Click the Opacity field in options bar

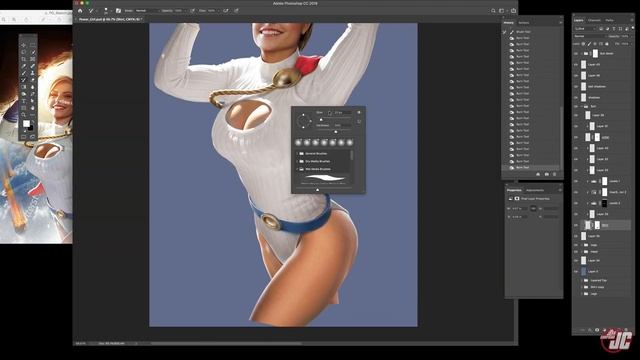pyautogui.click(x=179, y=11)
